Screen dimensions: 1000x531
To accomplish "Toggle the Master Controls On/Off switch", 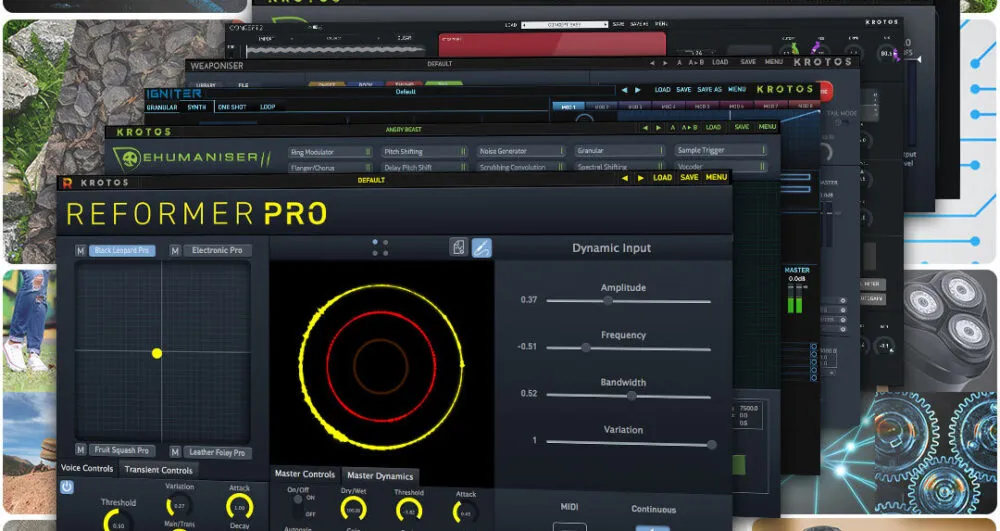I will coord(298,507).
